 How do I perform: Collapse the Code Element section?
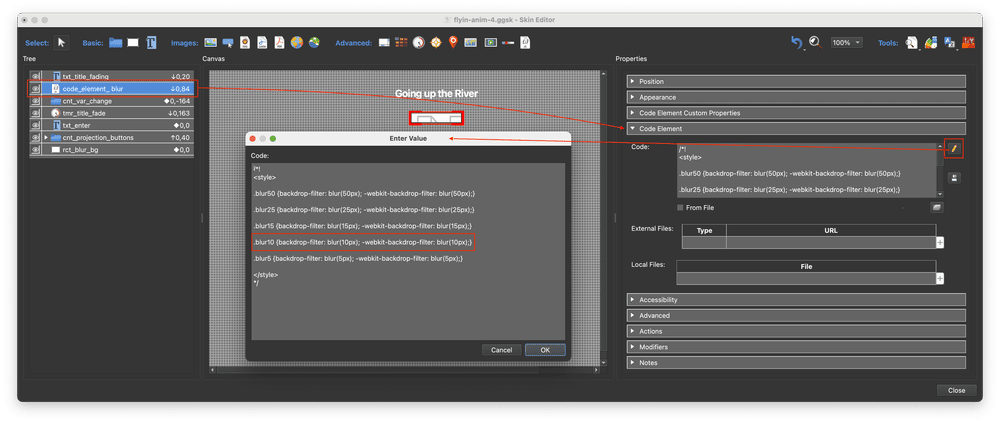pyautogui.click(x=796, y=128)
